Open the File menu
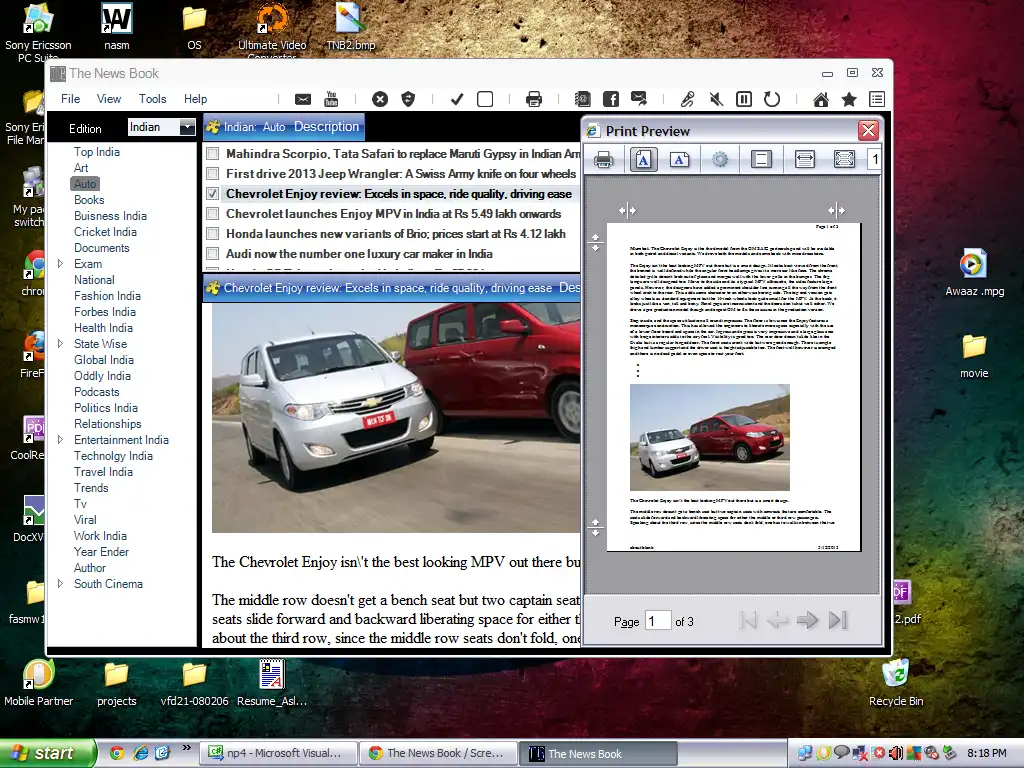 [x=71, y=99]
